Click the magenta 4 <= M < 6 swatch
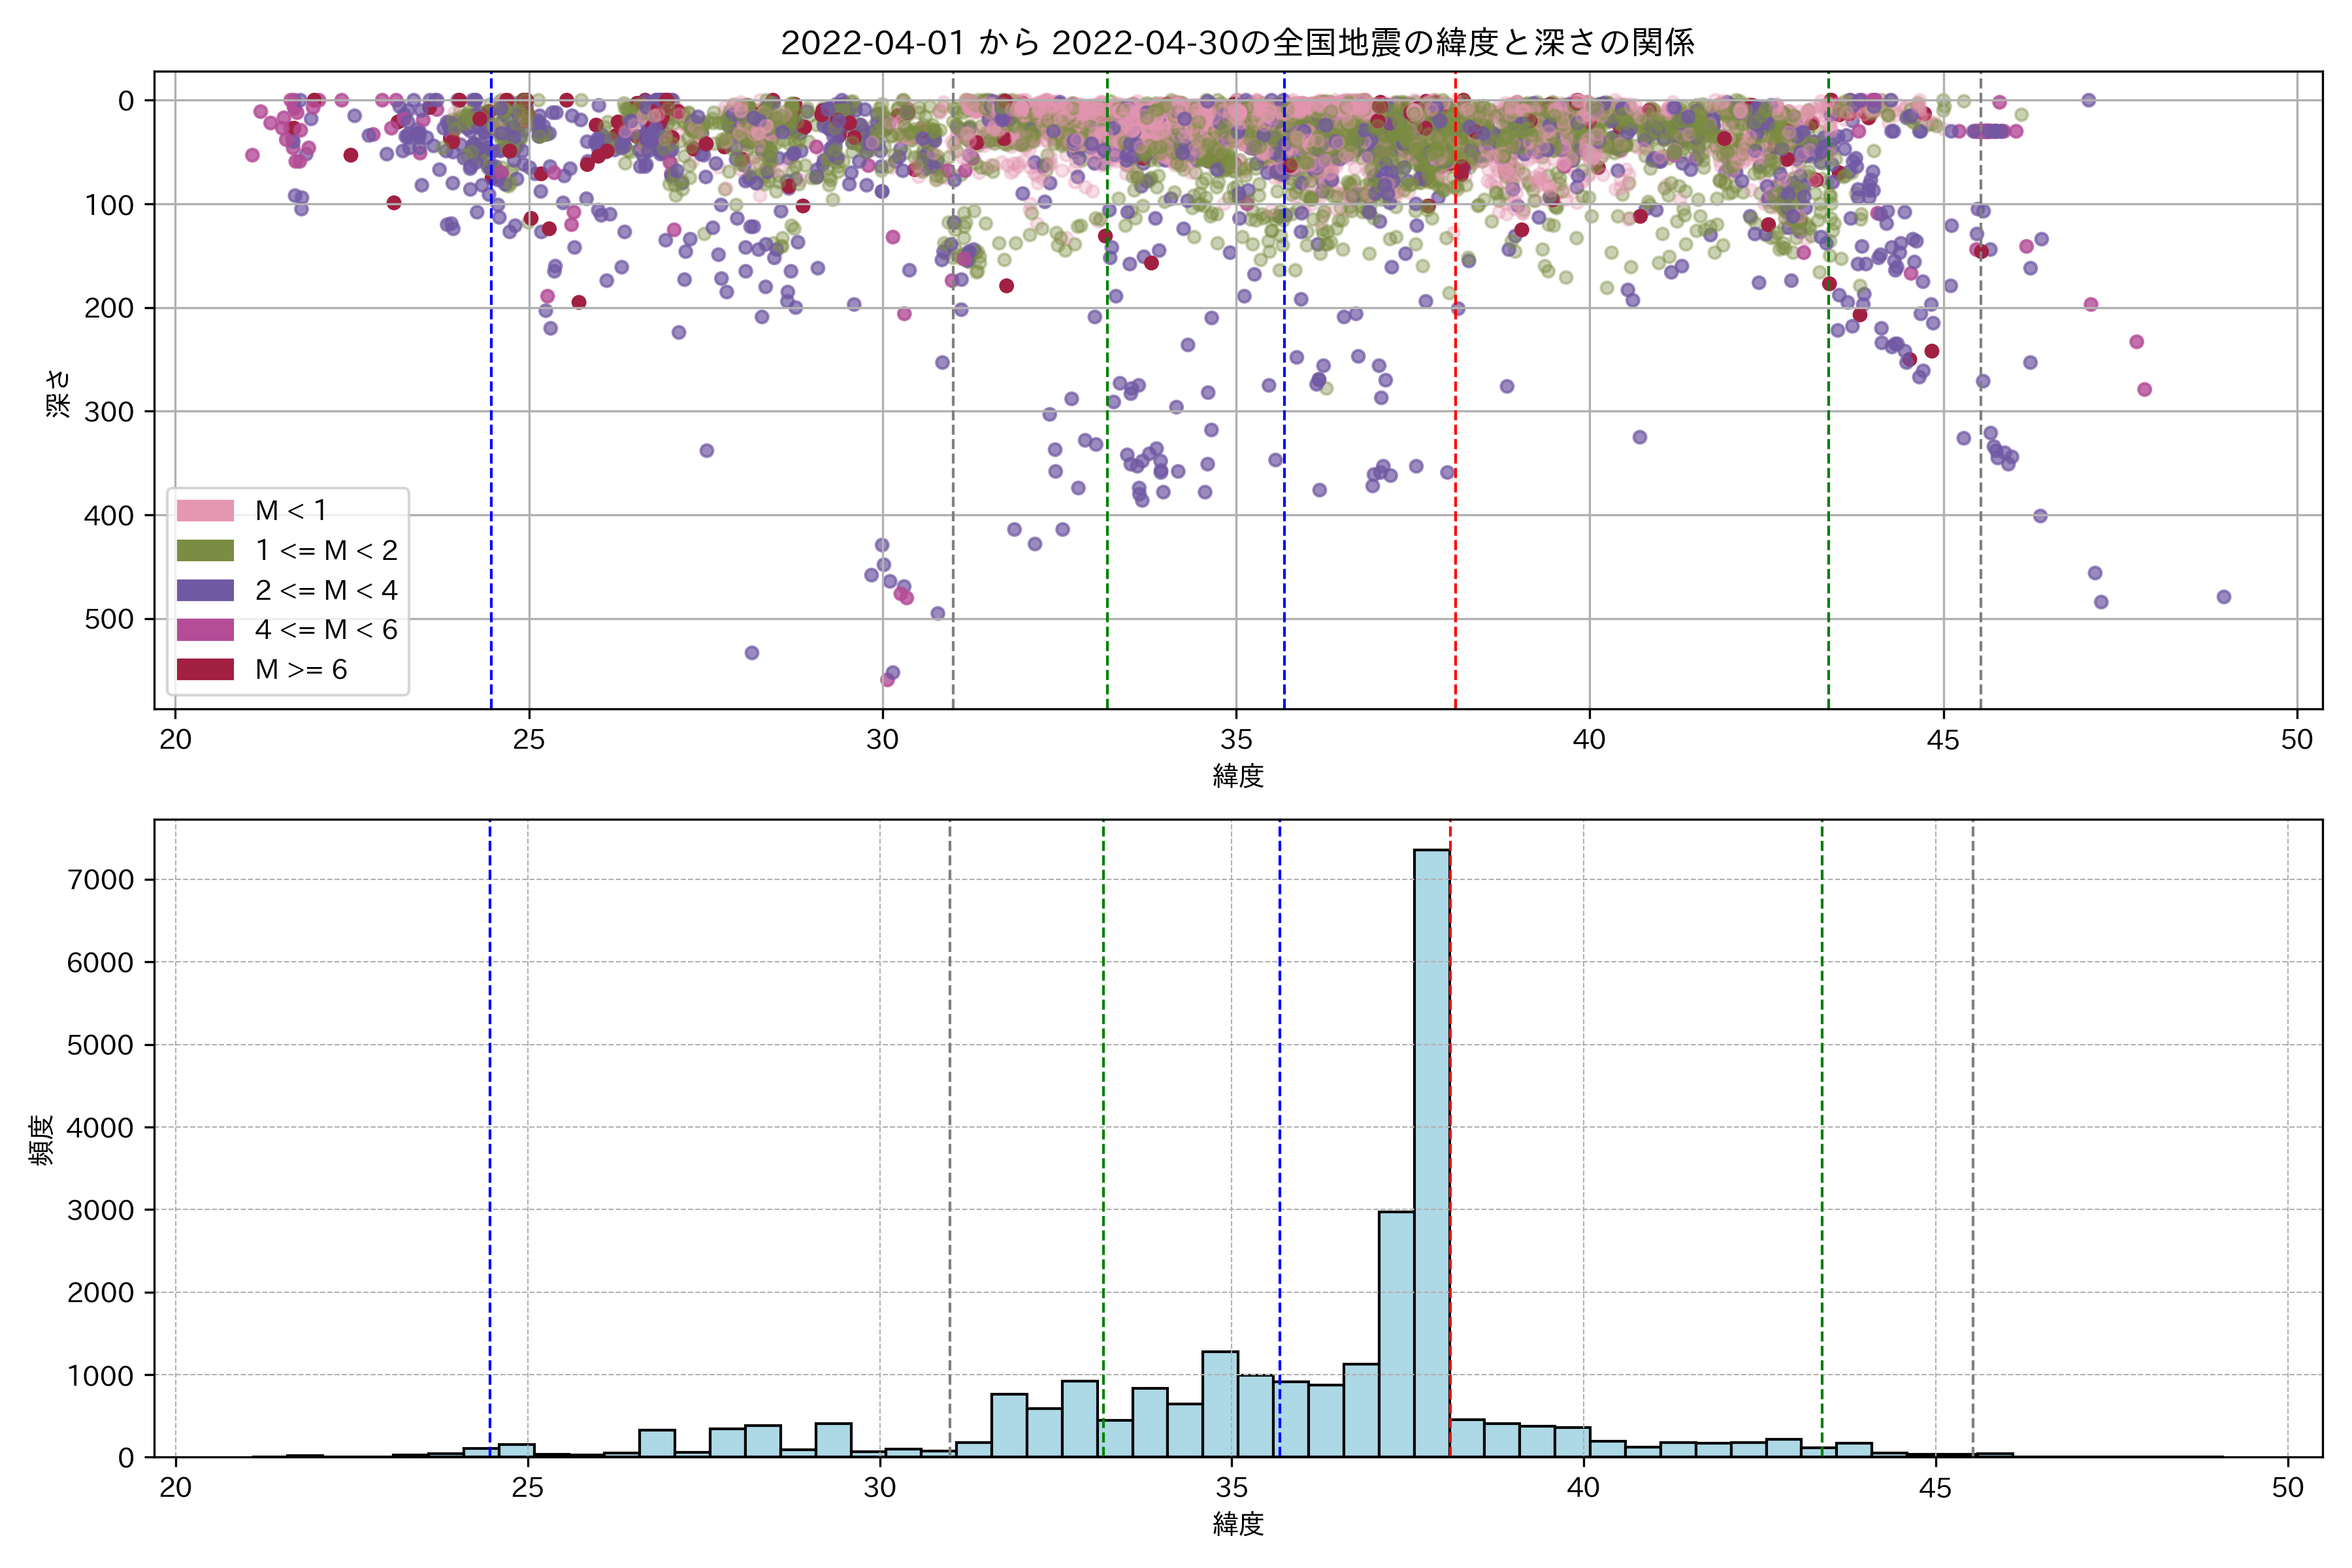This screenshot has height=1568, width=2352. [x=205, y=630]
